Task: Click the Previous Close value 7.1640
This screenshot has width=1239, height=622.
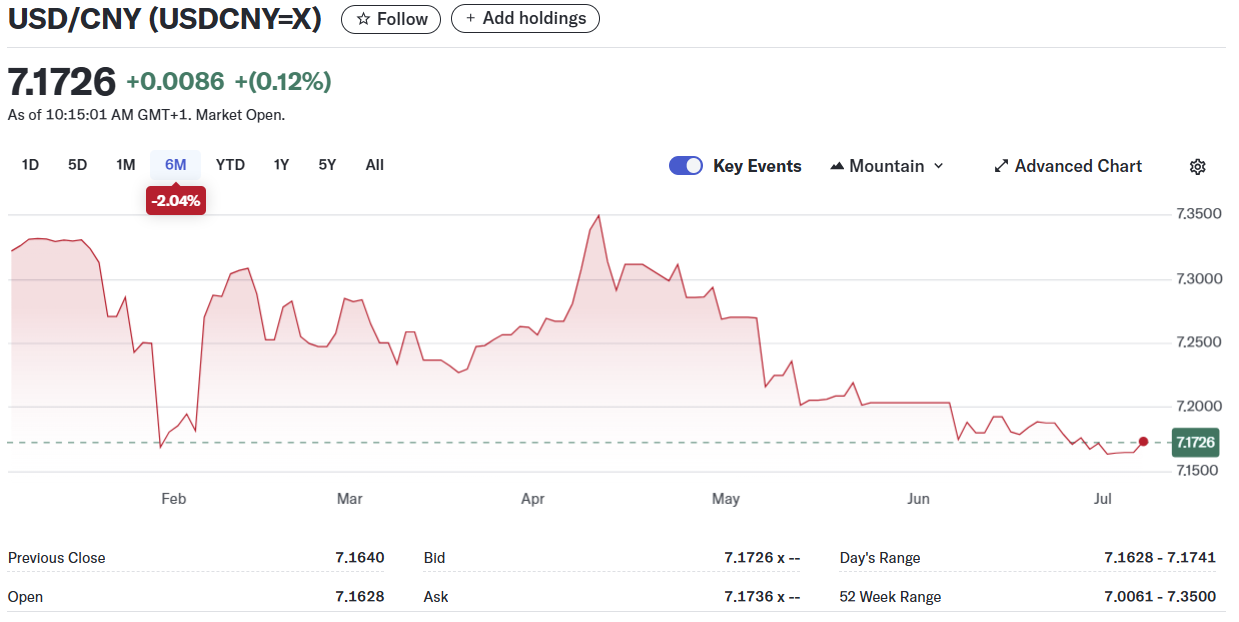Action: [359, 558]
